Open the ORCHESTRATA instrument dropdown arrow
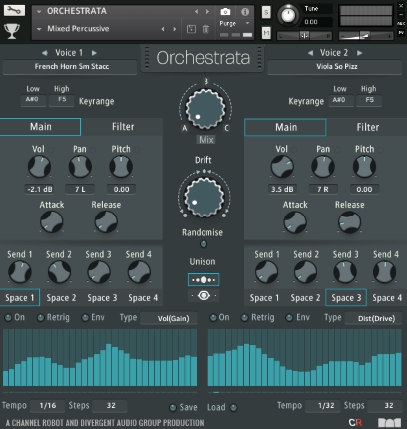This screenshot has height=429, width=407. click(x=39, y=12)
